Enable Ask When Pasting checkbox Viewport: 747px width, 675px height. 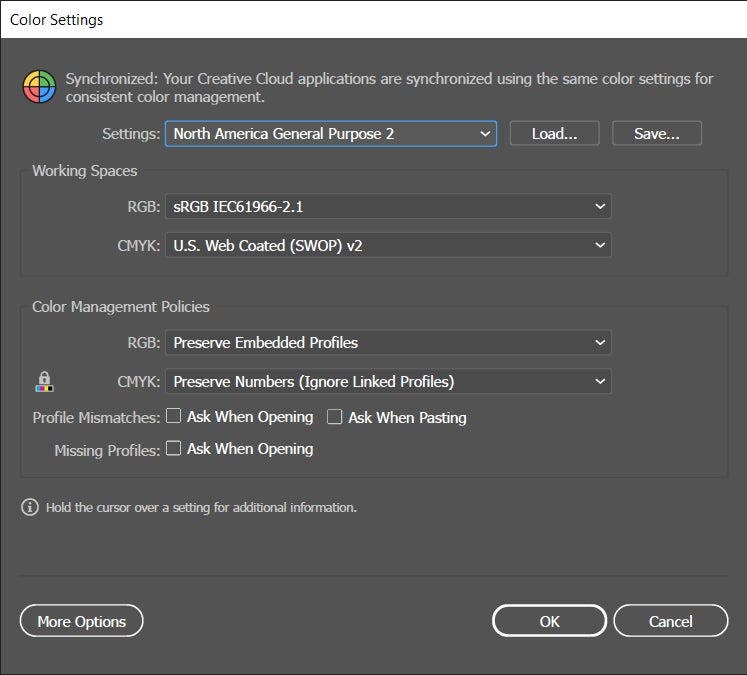pyautogui.click(x=335, y=417)
